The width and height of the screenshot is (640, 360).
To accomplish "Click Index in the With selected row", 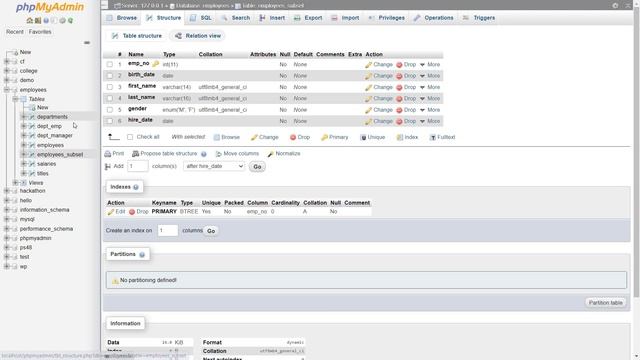I will [x=407, y=137].
